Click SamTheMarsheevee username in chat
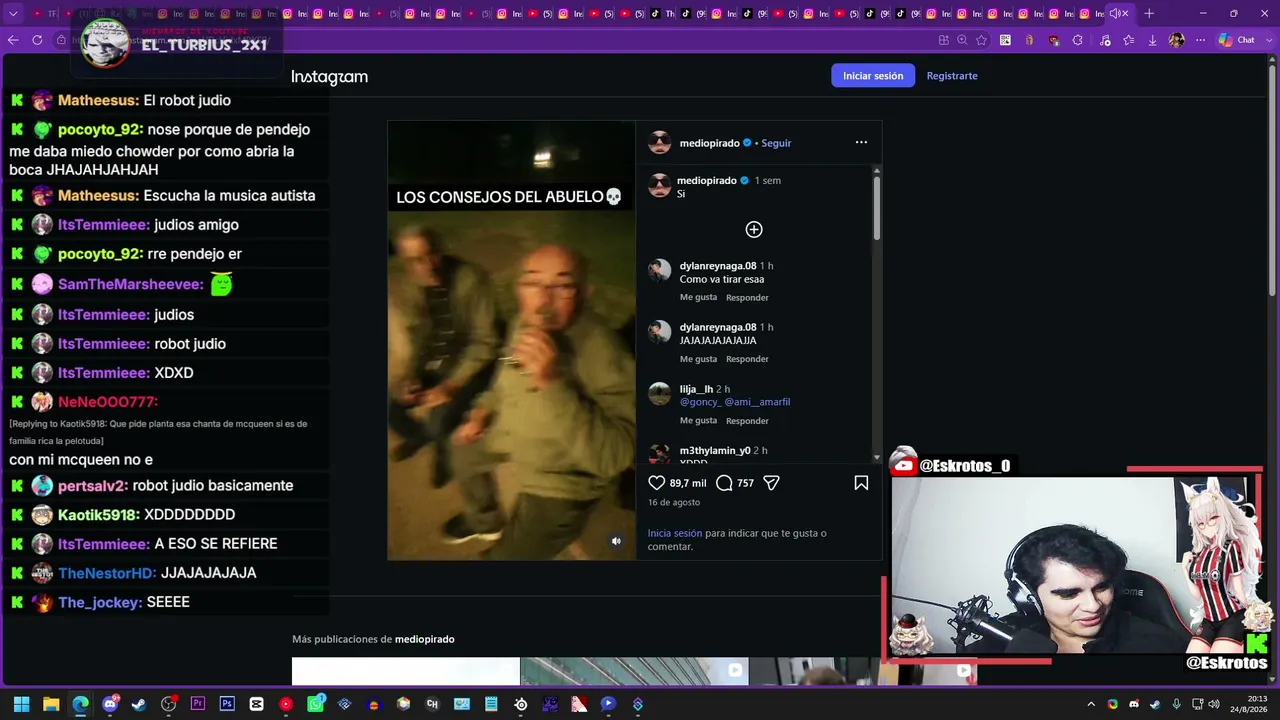1280x720 pixels. (x=130, y=285)
